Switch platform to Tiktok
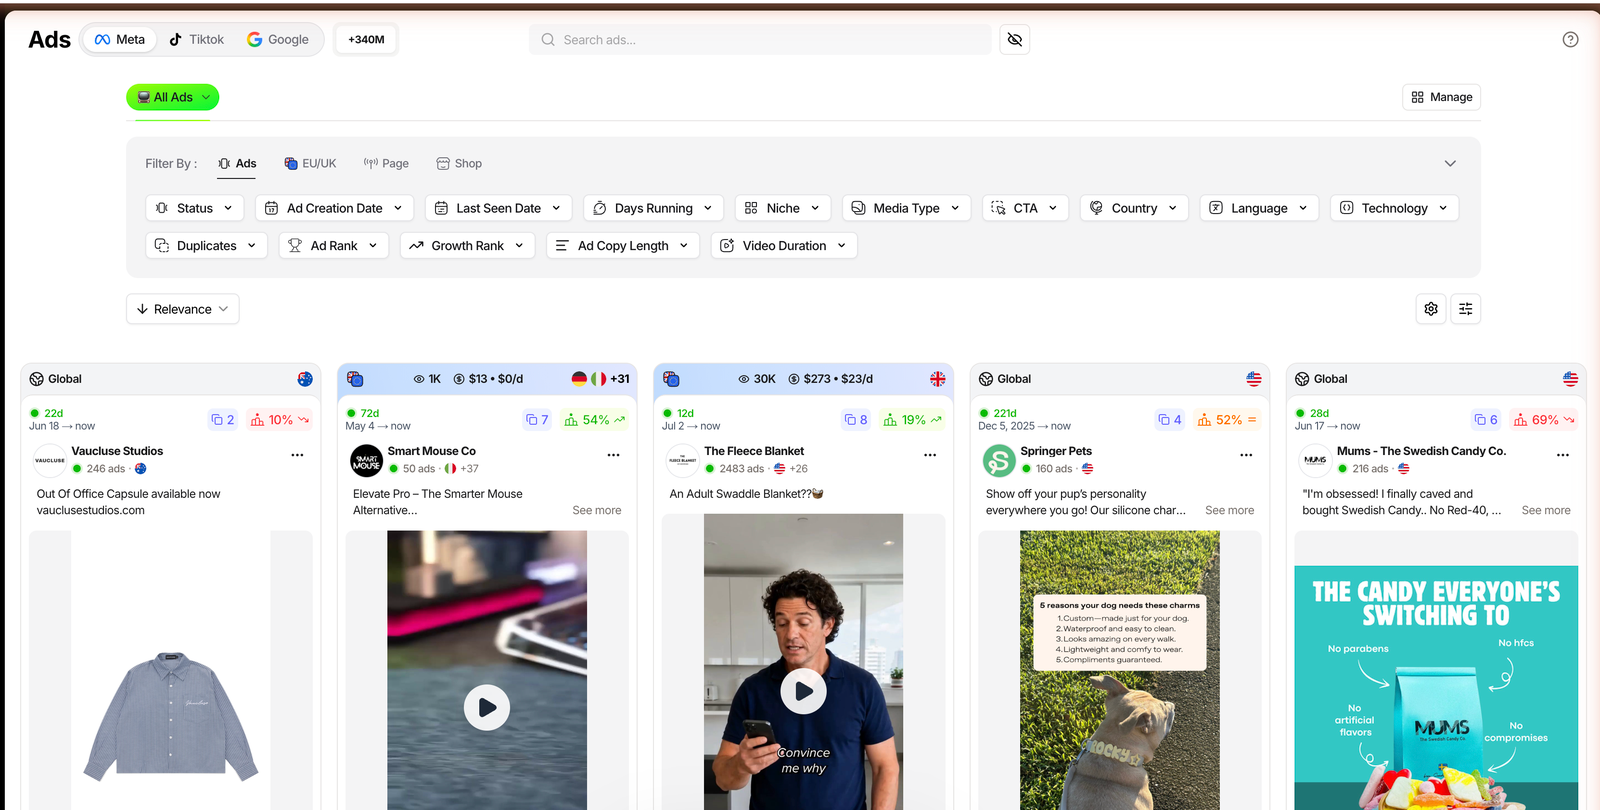The width and height of the screenshot is (1600, 810). (x=197, y=40)
